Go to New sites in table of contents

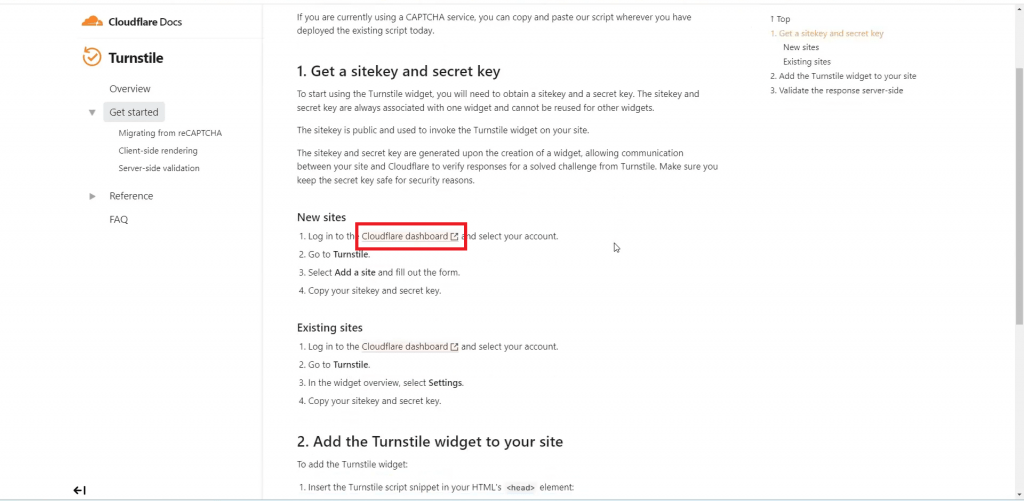click(x=801, y=47)
